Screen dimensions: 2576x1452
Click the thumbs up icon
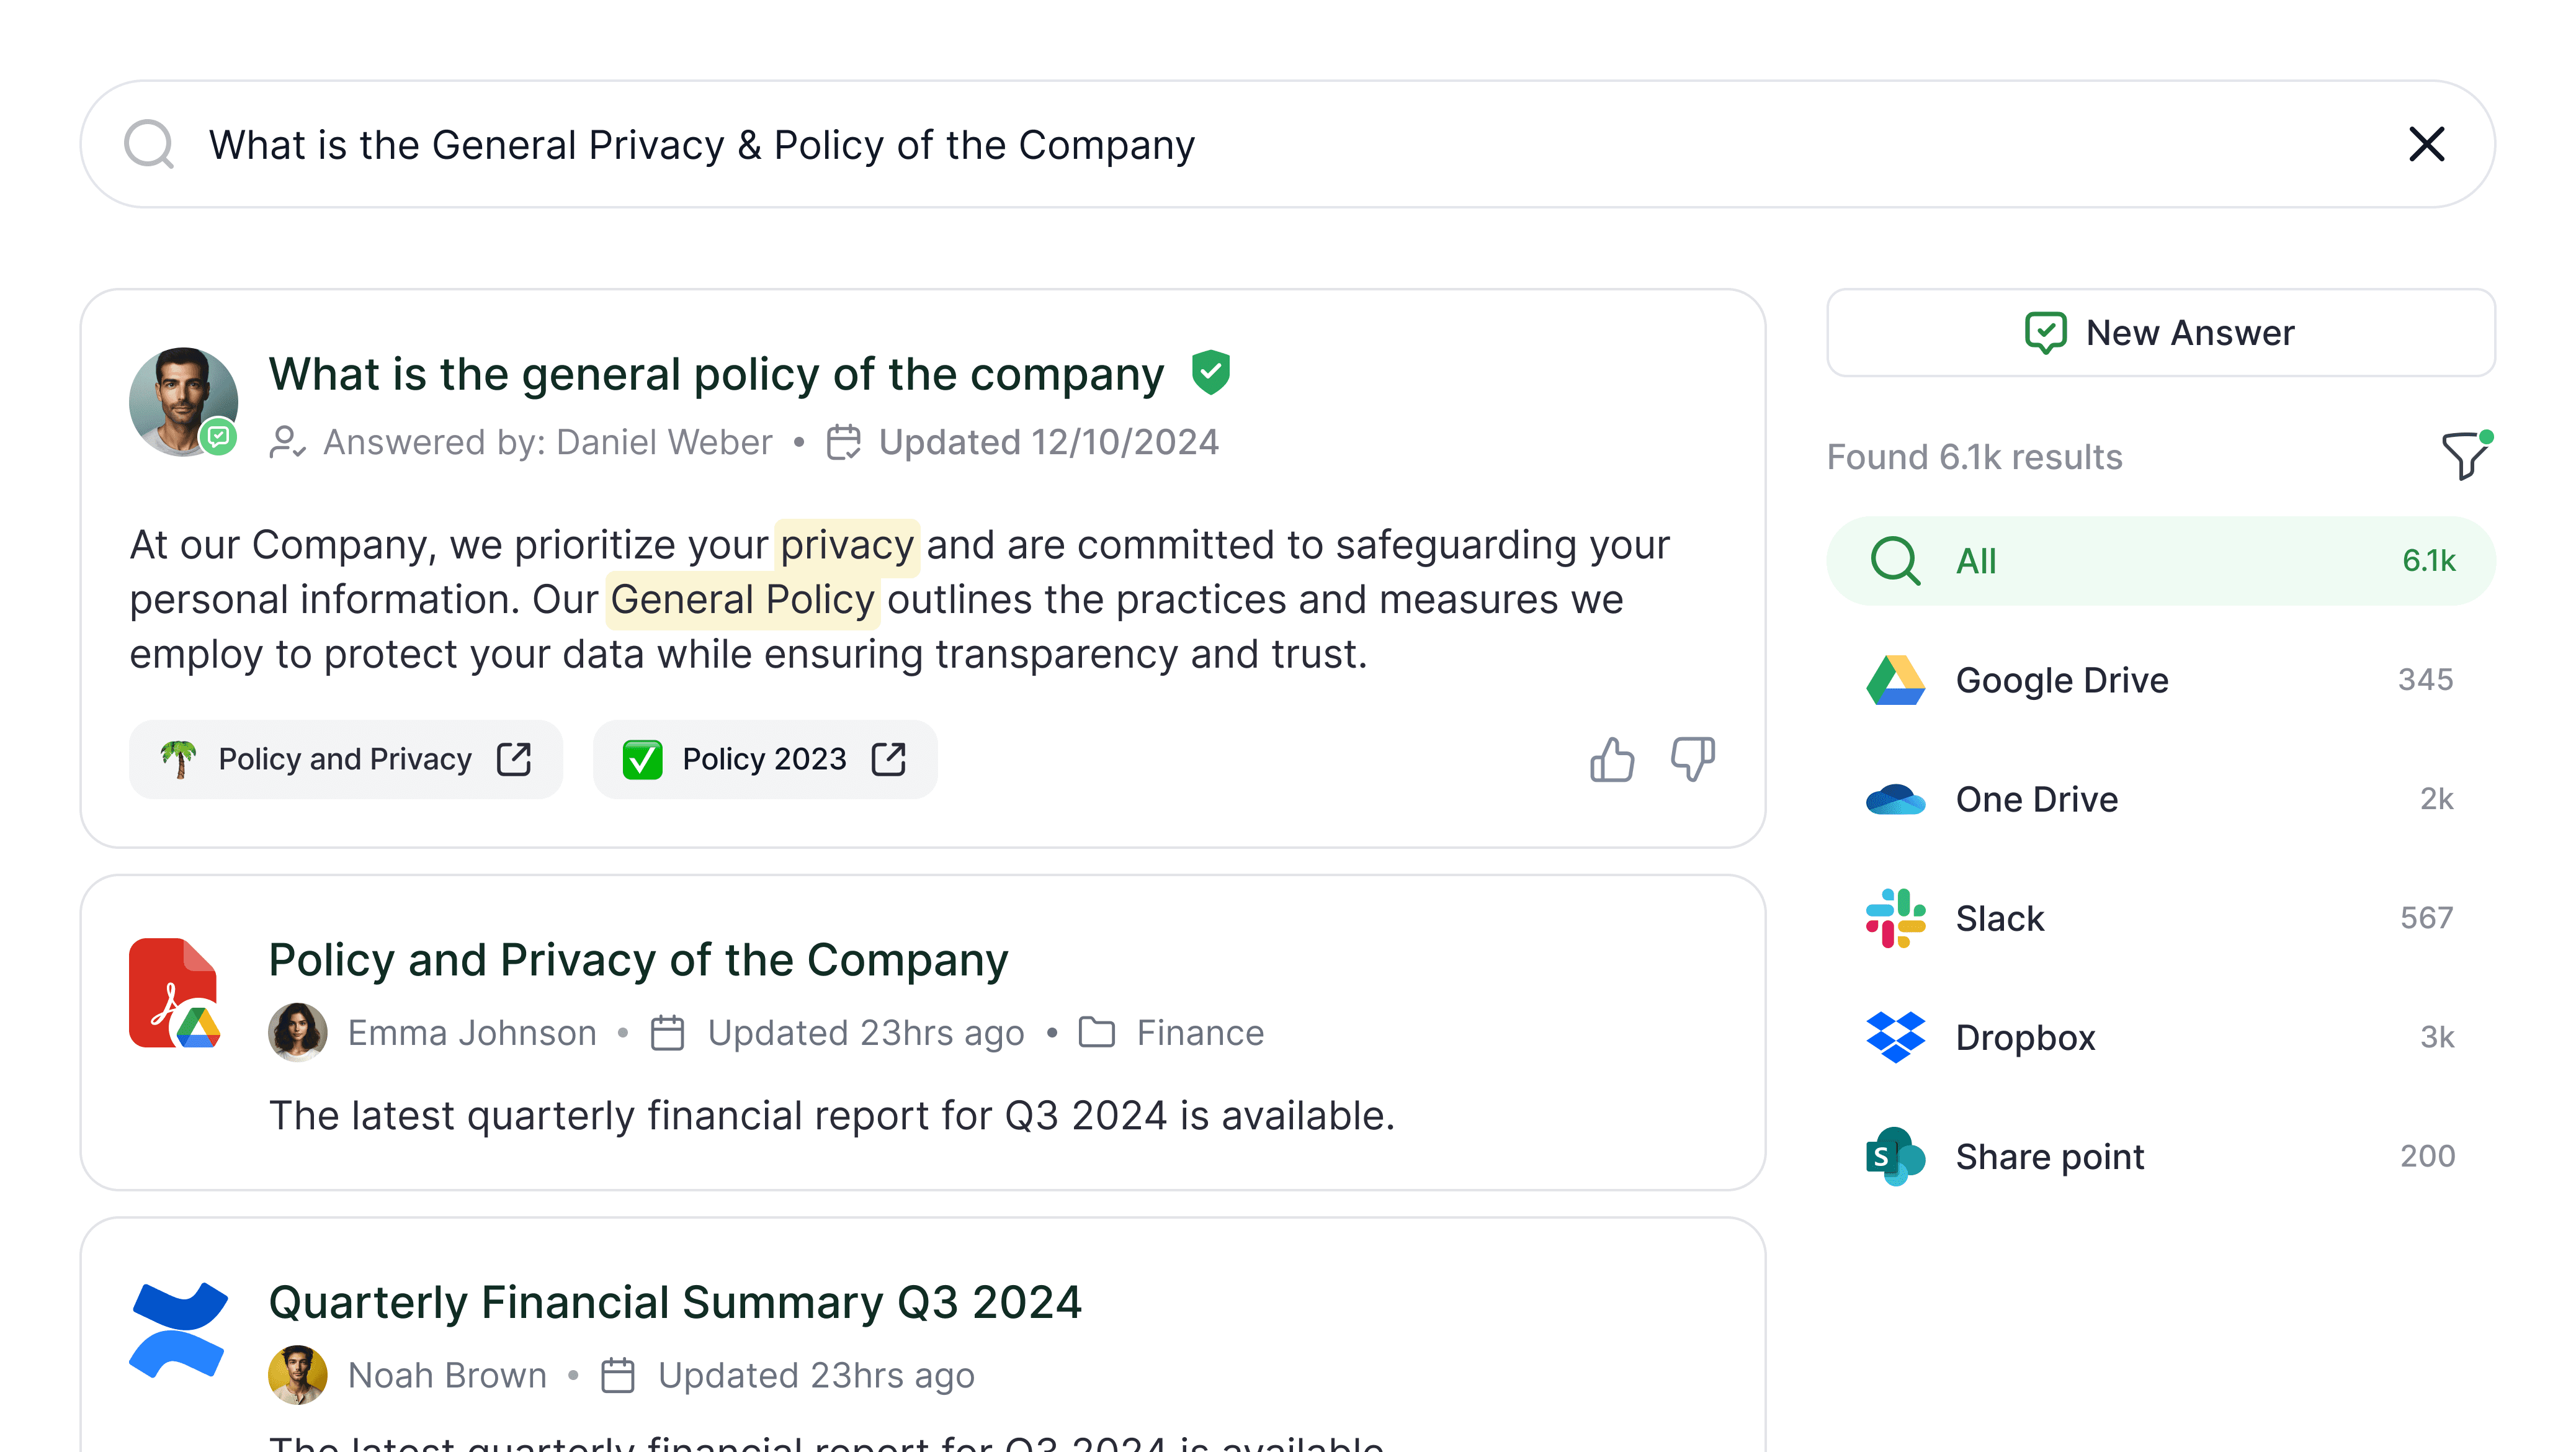(x=1612, y=760)
